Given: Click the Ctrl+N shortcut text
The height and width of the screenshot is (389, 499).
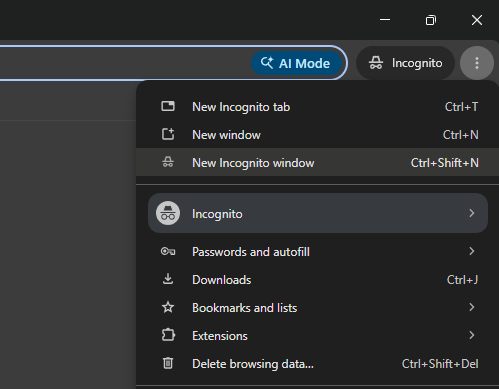Looking at the screenshot, I should 461,135.
